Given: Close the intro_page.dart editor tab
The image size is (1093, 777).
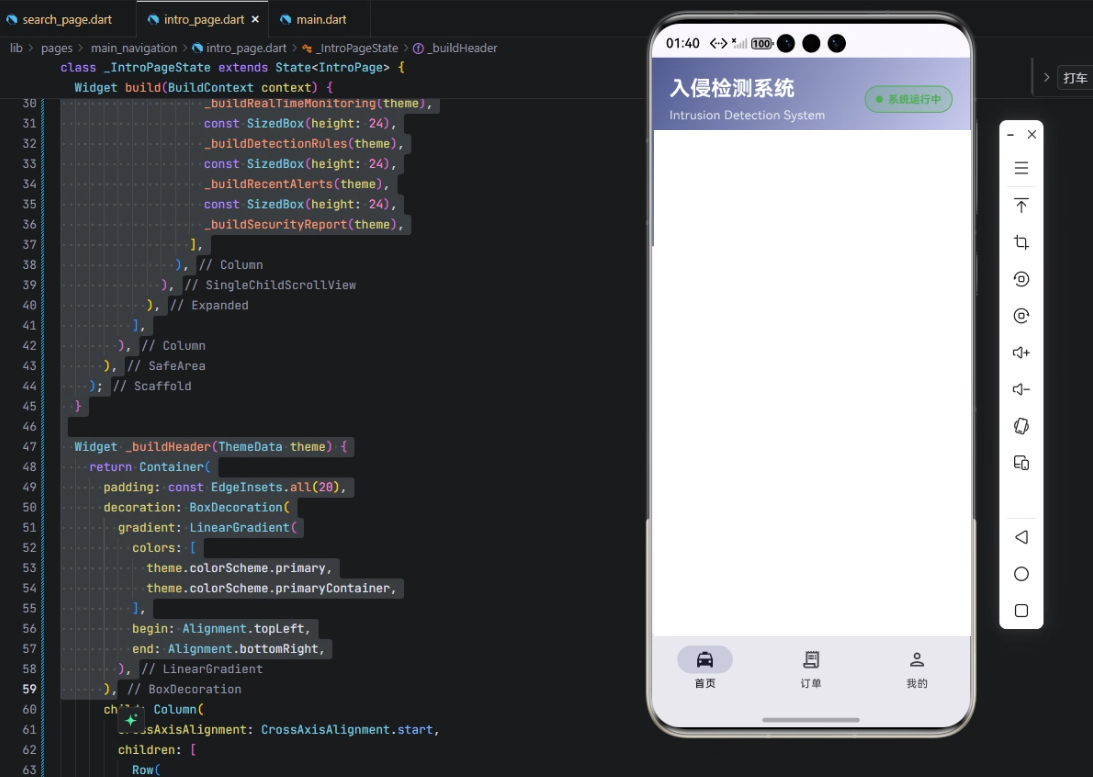Looking at the screenshot, I should point(255,20).
